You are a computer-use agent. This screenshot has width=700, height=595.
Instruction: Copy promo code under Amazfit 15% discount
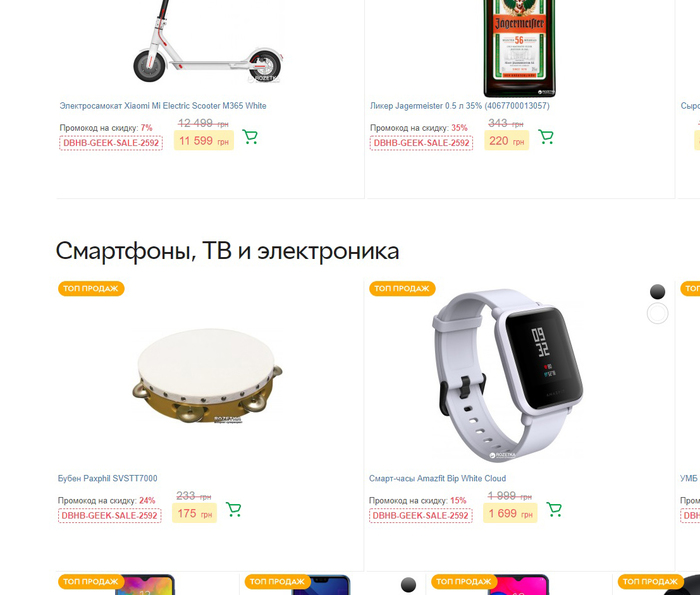pyautogui.click(x=421, y=516)
